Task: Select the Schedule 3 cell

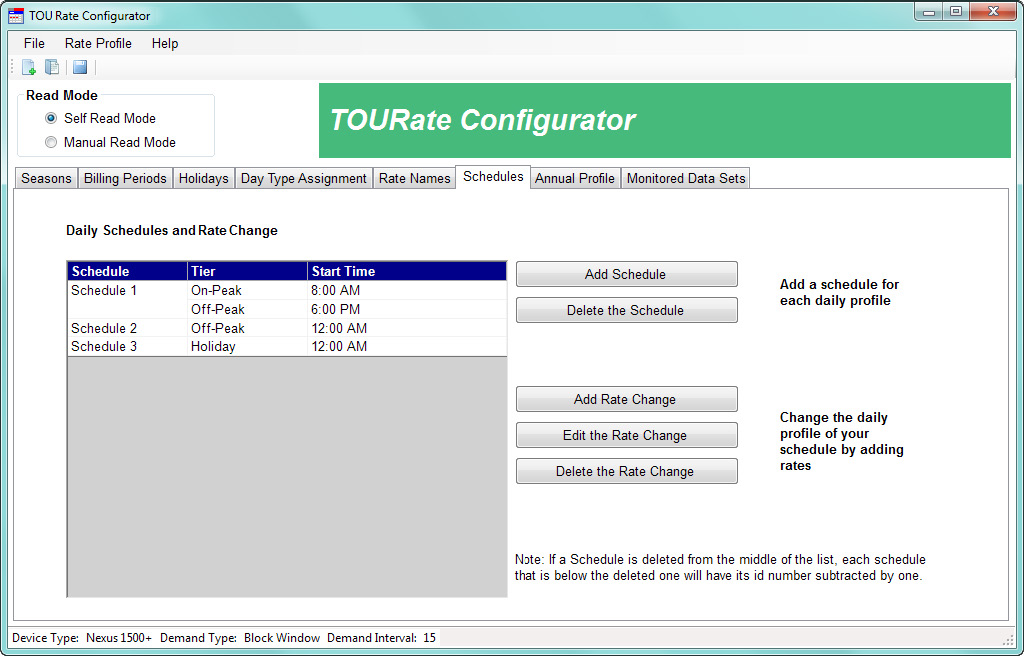Action: (x=127, y=346)
